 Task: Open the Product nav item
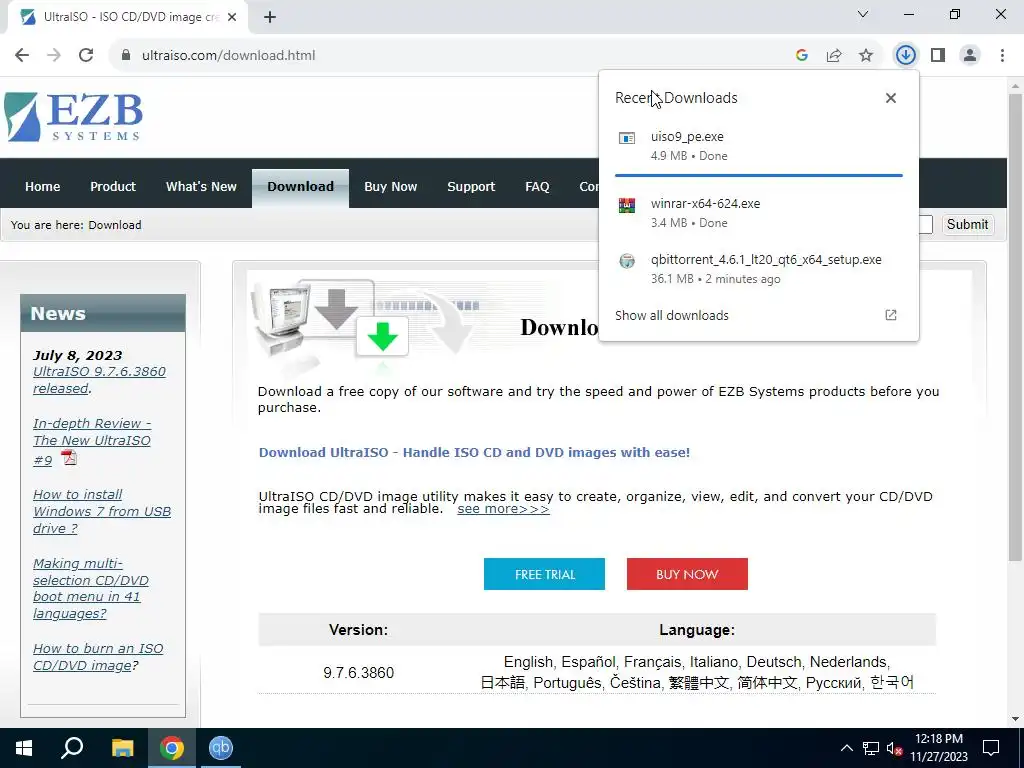[x=113, y=187]
